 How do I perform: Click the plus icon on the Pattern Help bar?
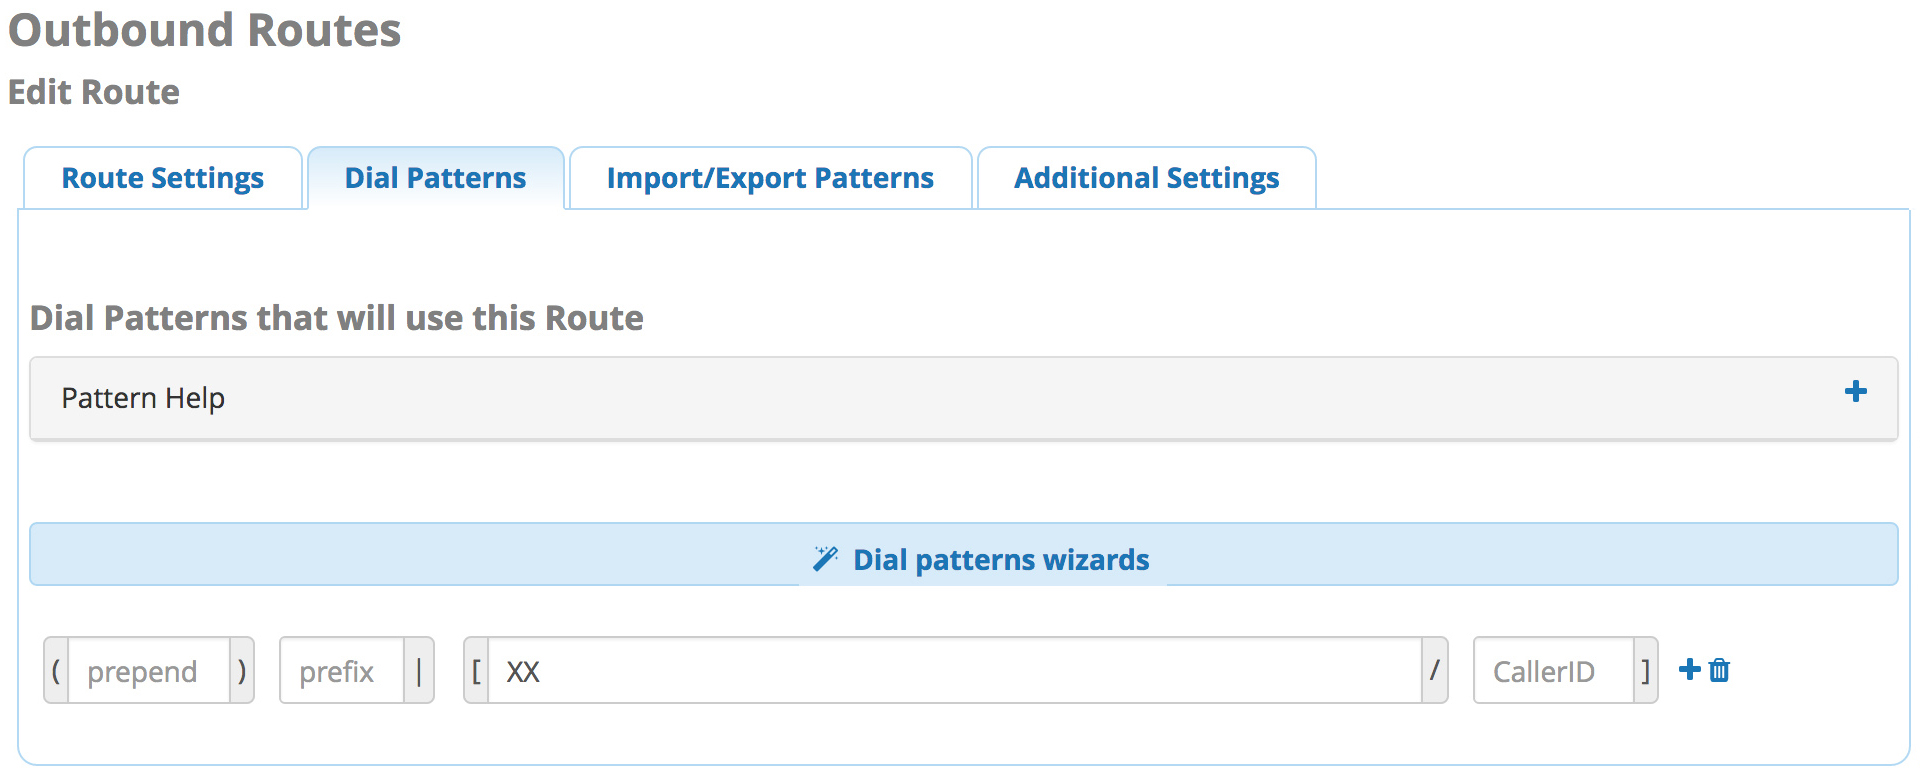coord(1856,392)
